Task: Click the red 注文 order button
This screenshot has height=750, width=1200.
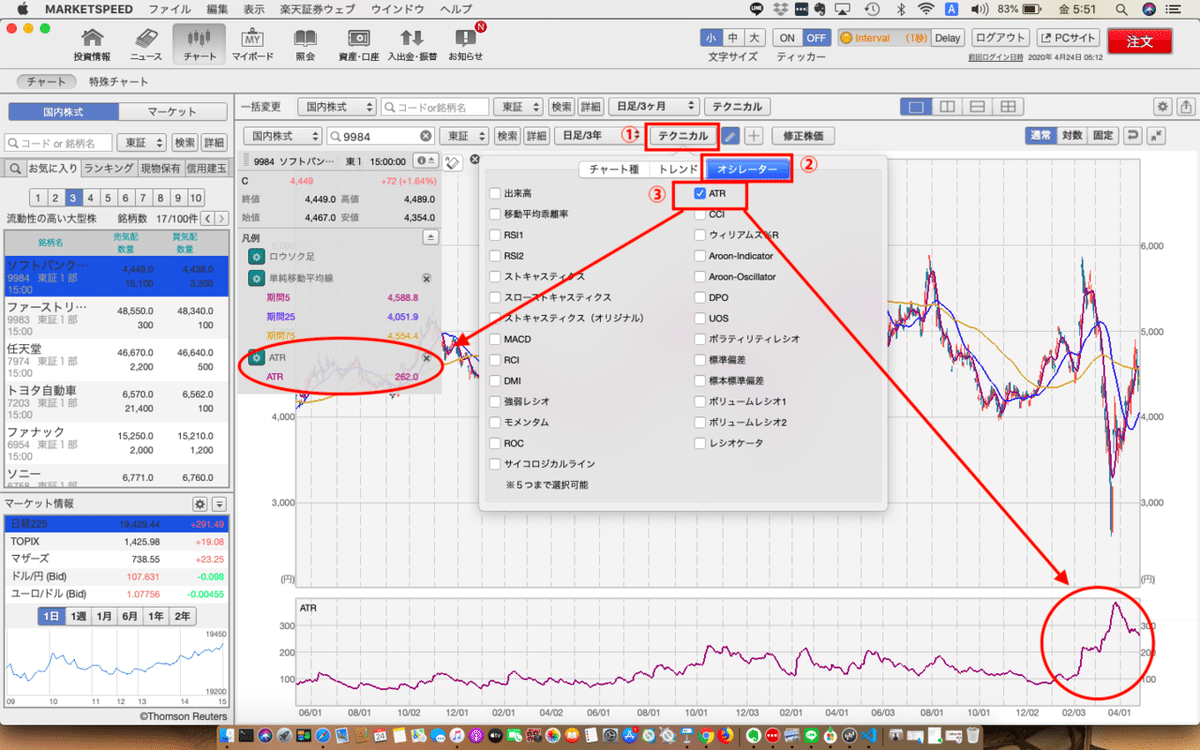Action: [1140, 42]
